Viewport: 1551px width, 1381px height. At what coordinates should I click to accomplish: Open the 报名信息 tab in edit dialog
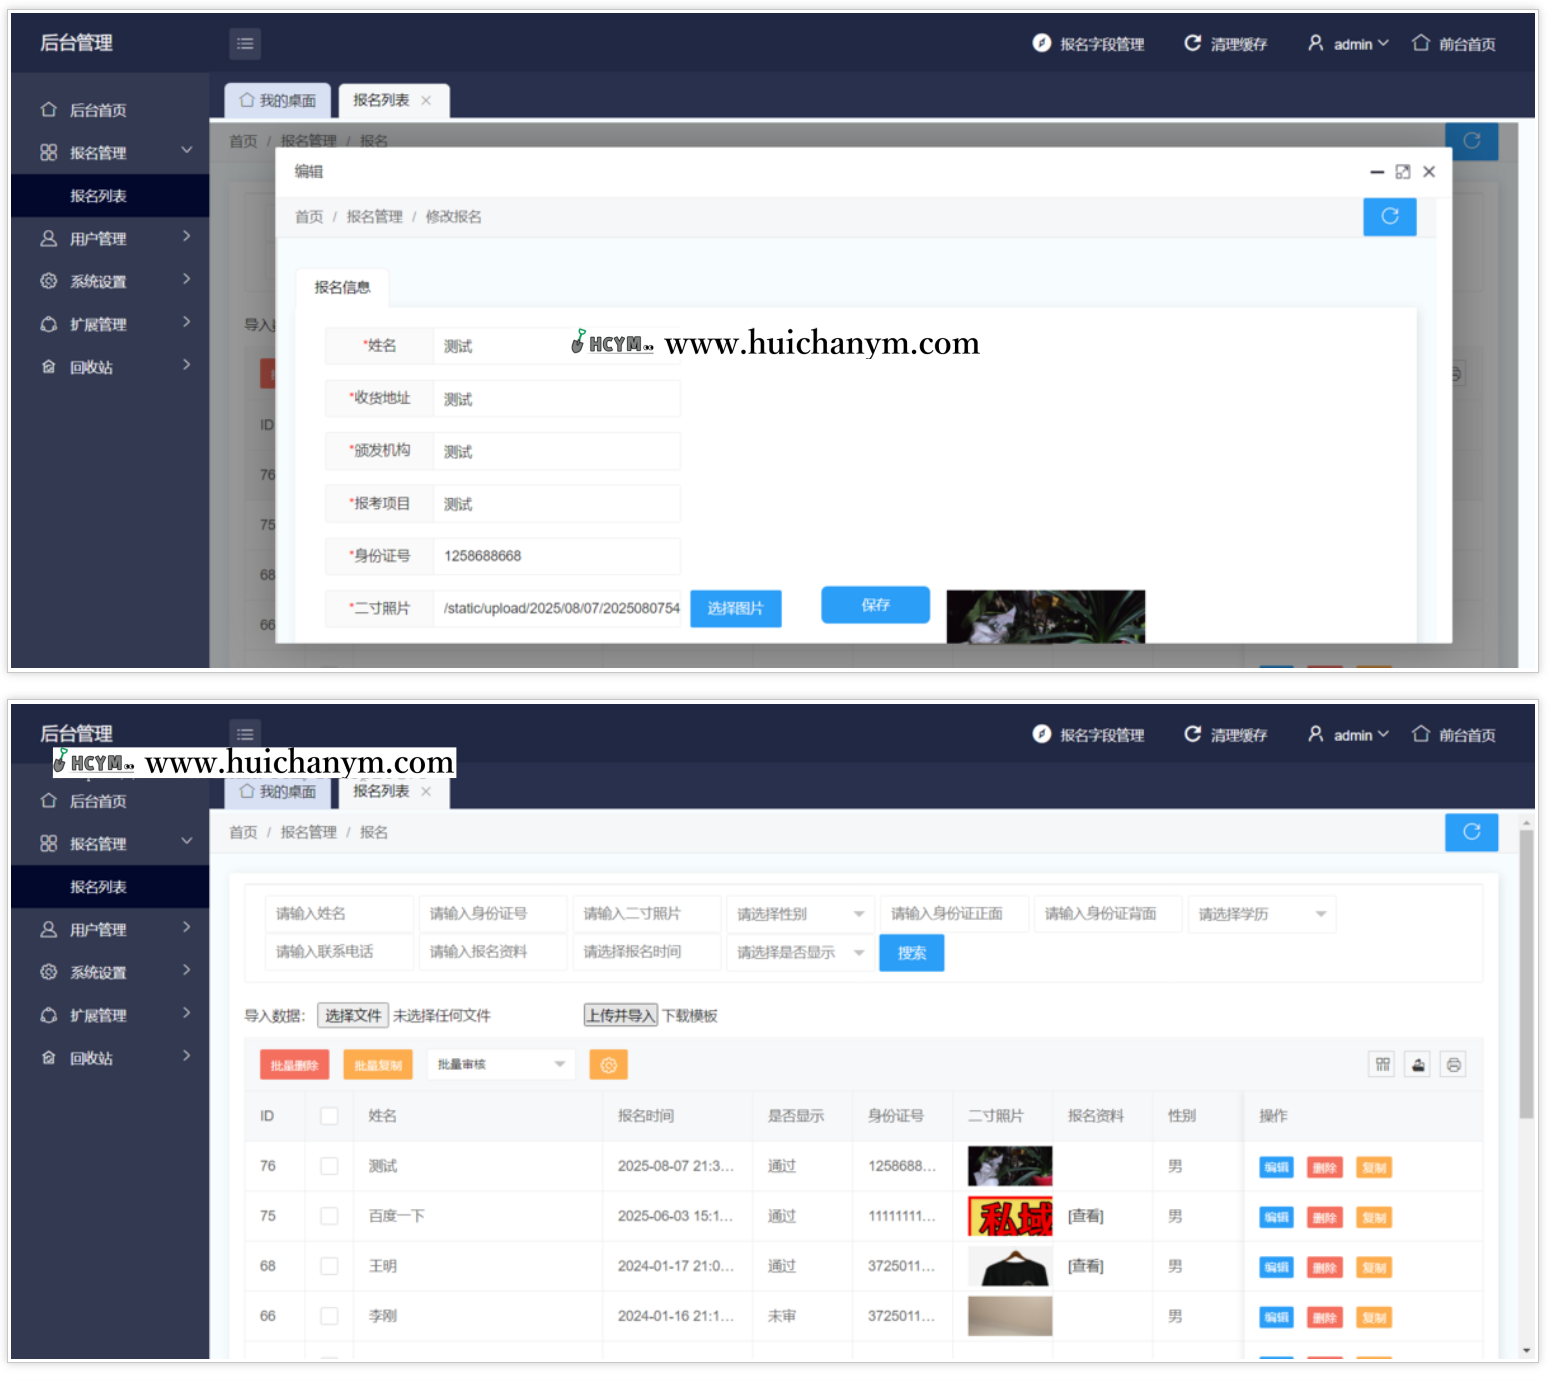coord(342,288)
